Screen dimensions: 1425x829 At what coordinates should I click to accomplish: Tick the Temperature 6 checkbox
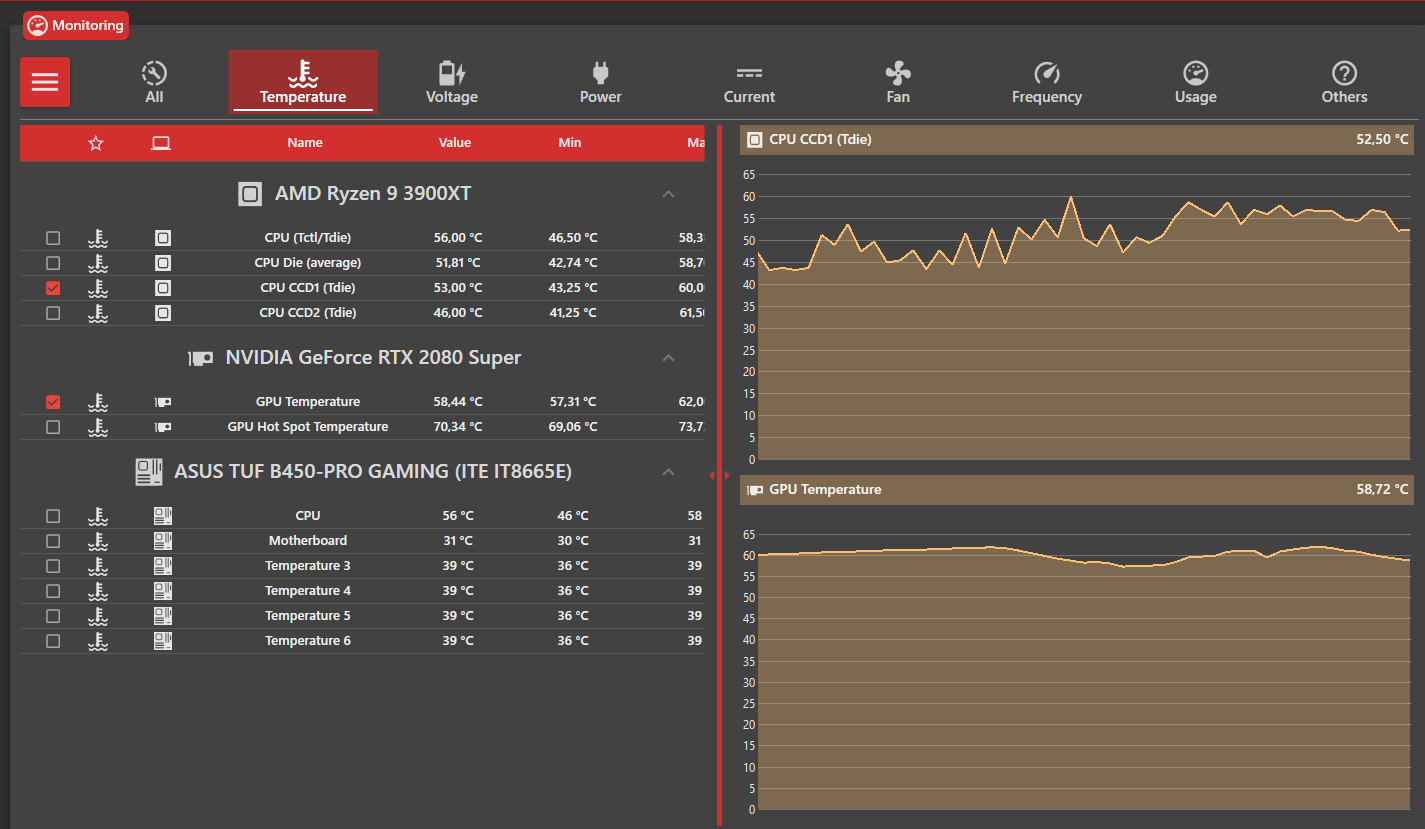coord(53,641)
